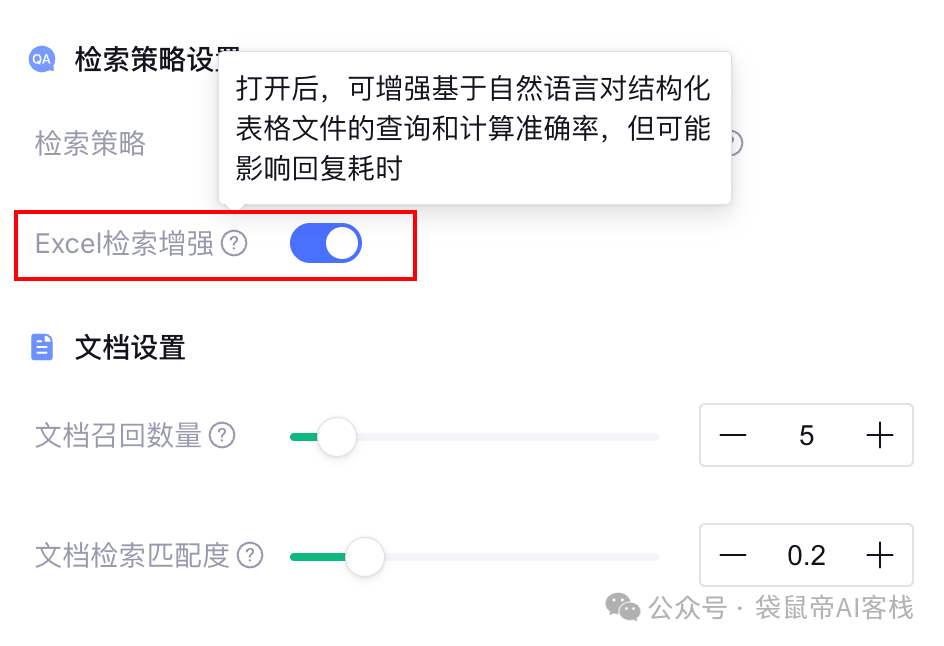Viewport: 944px width, 646px height.
Task: Increase 文档检索匹配度 with plus button
Action: (x=879, y=555)
